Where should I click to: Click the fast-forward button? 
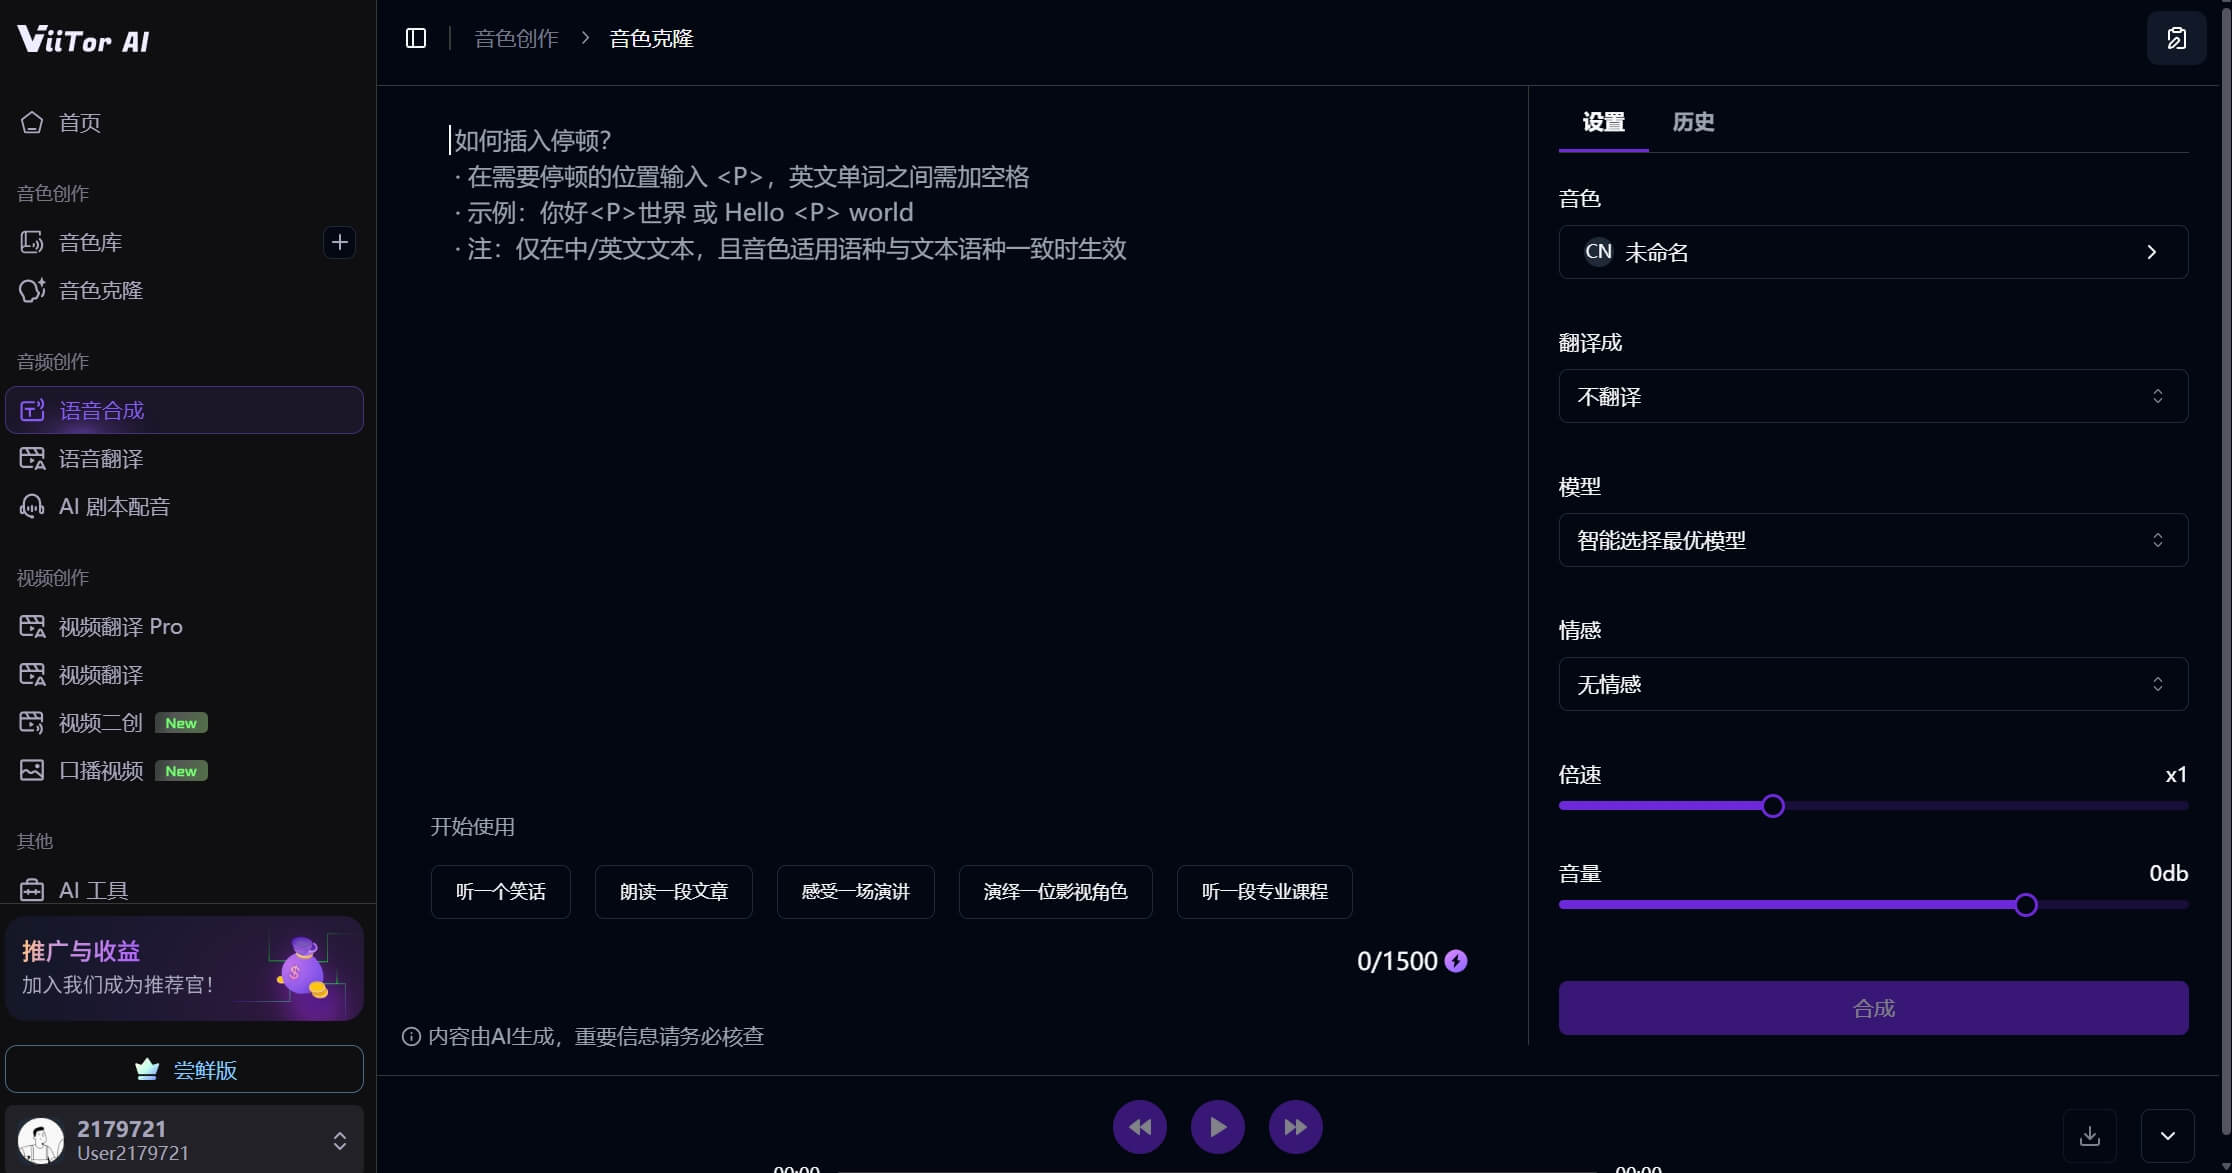1295,1127
